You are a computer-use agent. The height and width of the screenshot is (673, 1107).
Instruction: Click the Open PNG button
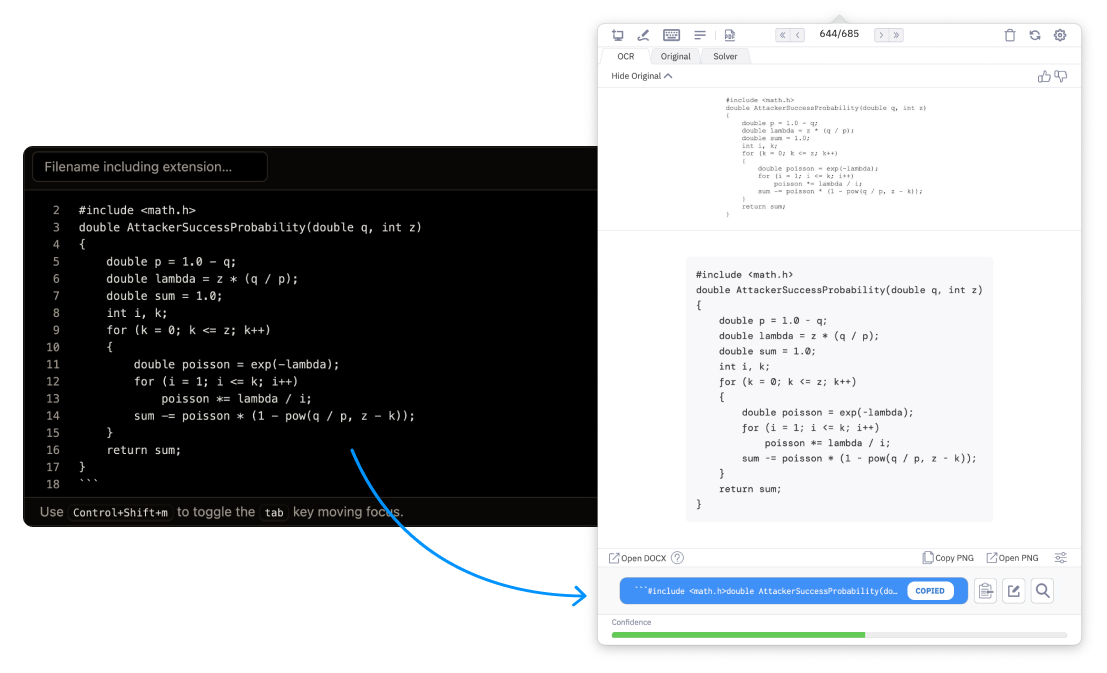pos(1012,558)
